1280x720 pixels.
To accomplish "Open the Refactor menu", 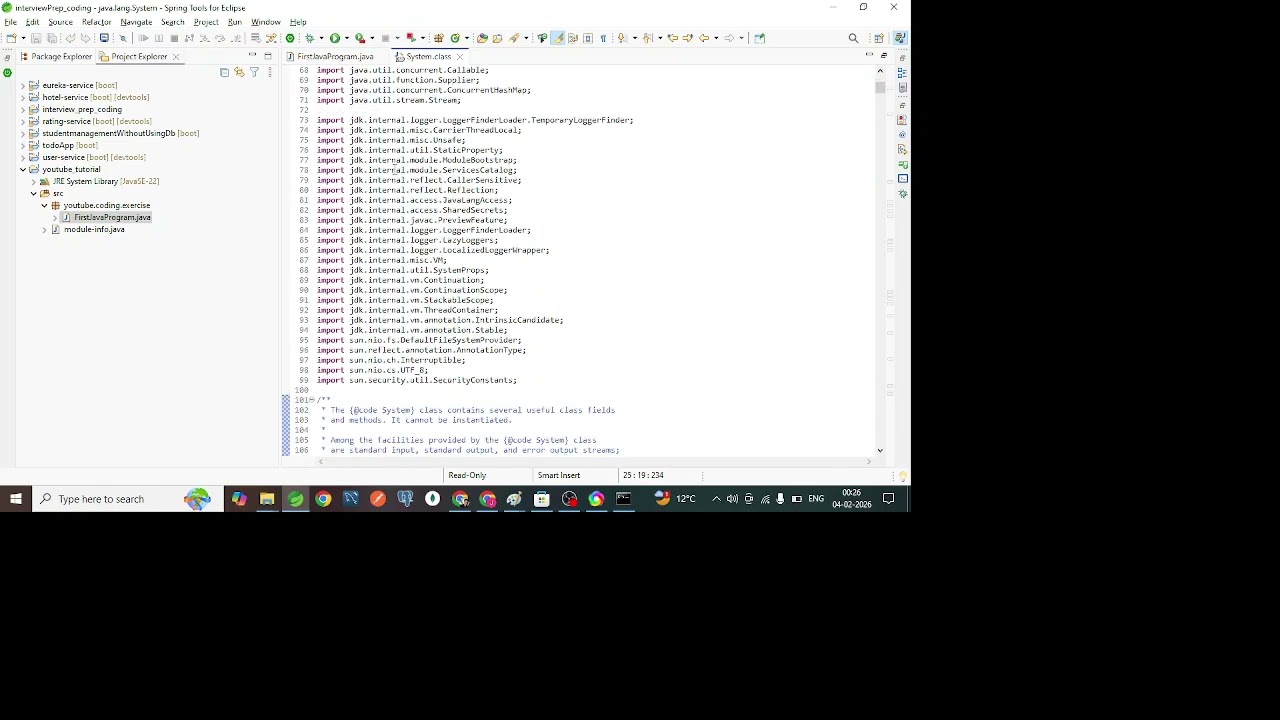I will coord(96,22).
